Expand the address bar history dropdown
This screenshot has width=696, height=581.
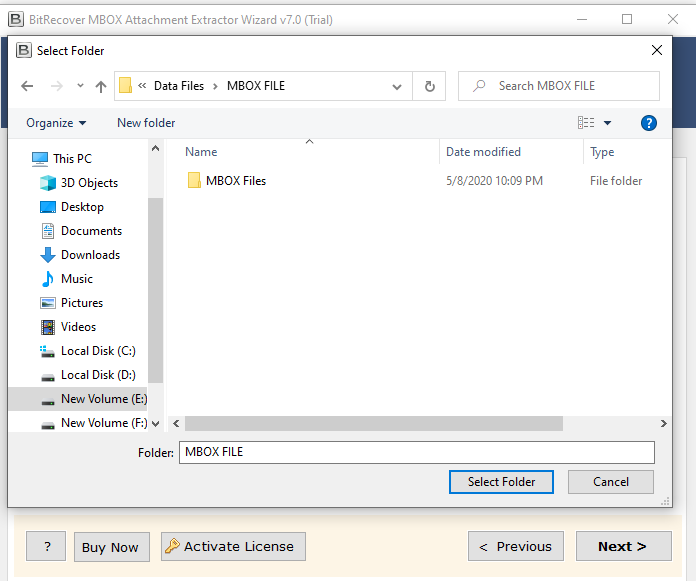tap(397, 87)
